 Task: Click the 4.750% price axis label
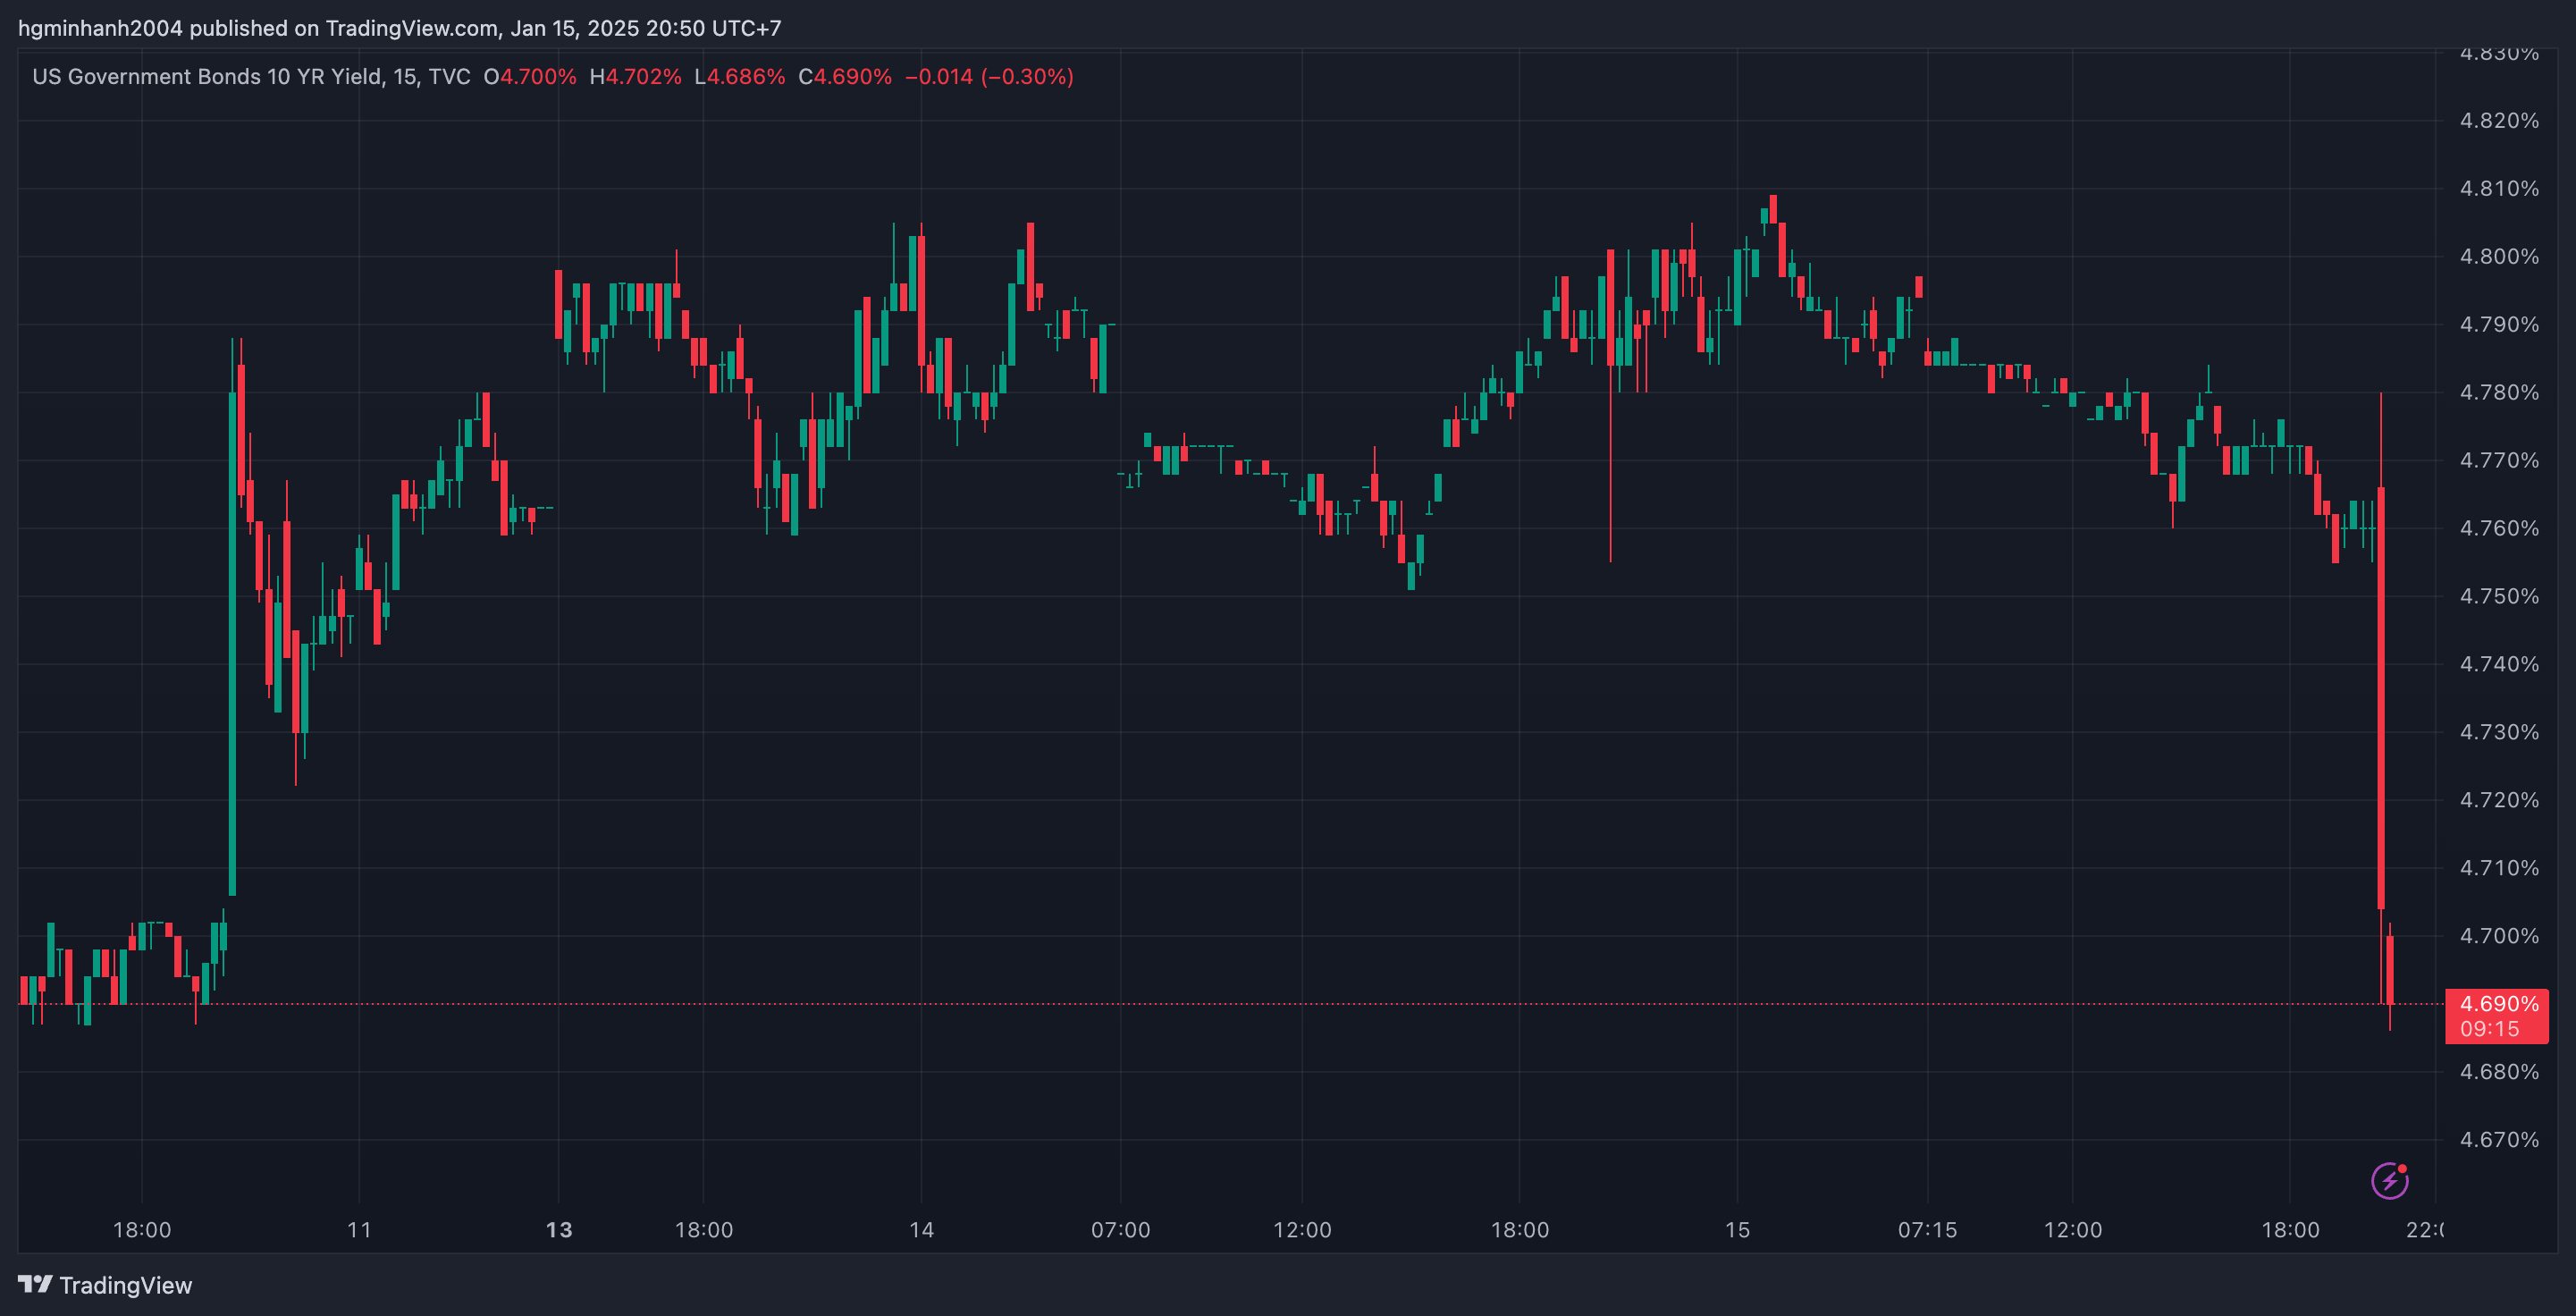2498,596
